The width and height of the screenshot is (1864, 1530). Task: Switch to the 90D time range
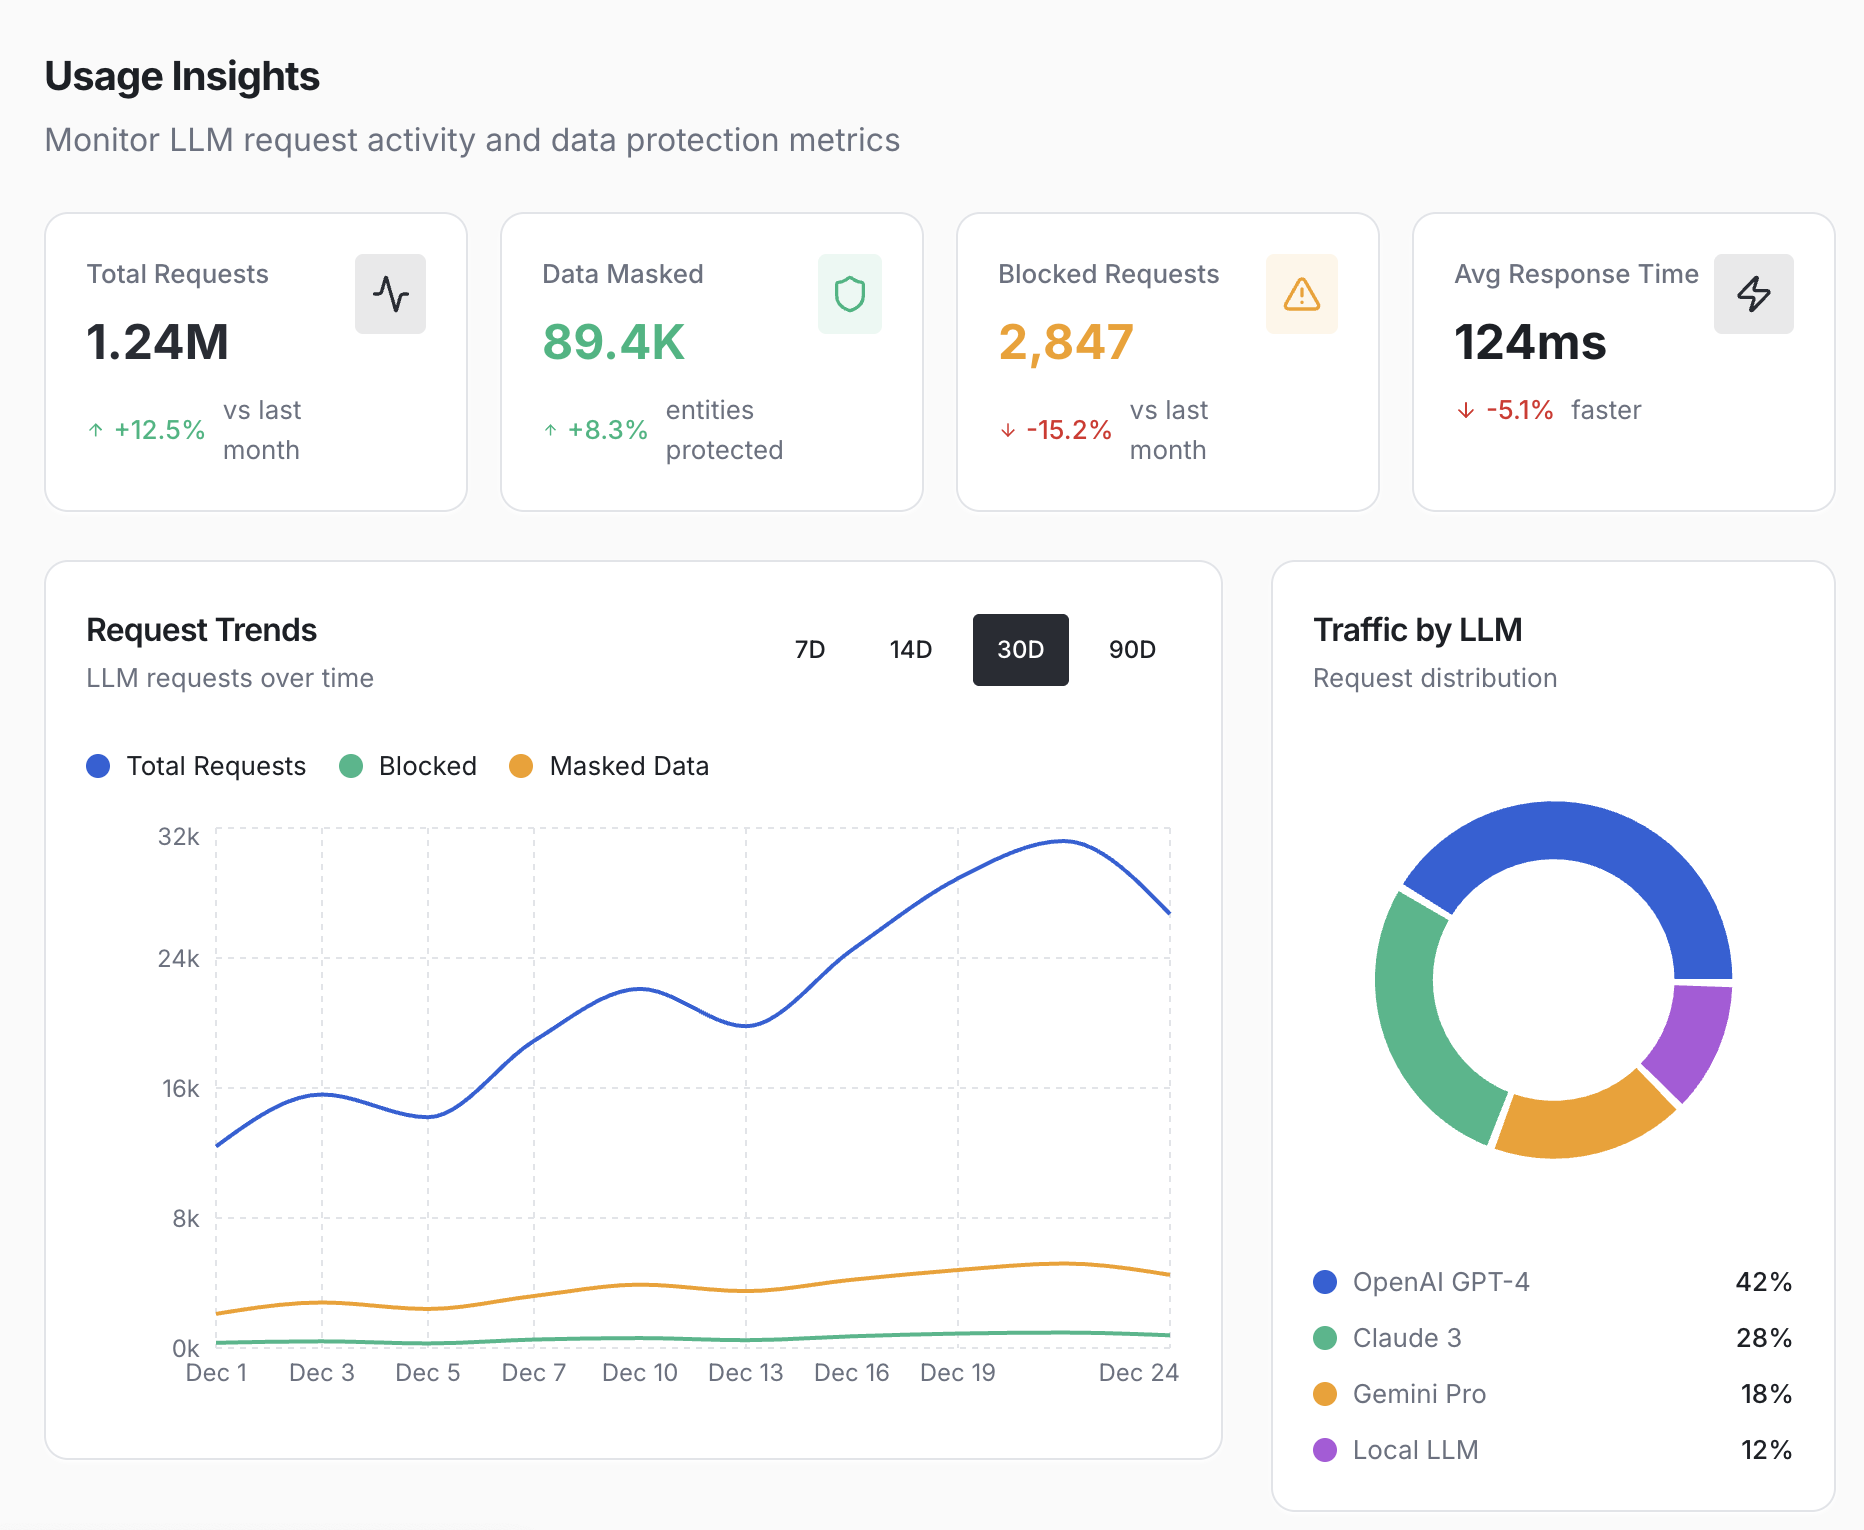point(1130,649)
